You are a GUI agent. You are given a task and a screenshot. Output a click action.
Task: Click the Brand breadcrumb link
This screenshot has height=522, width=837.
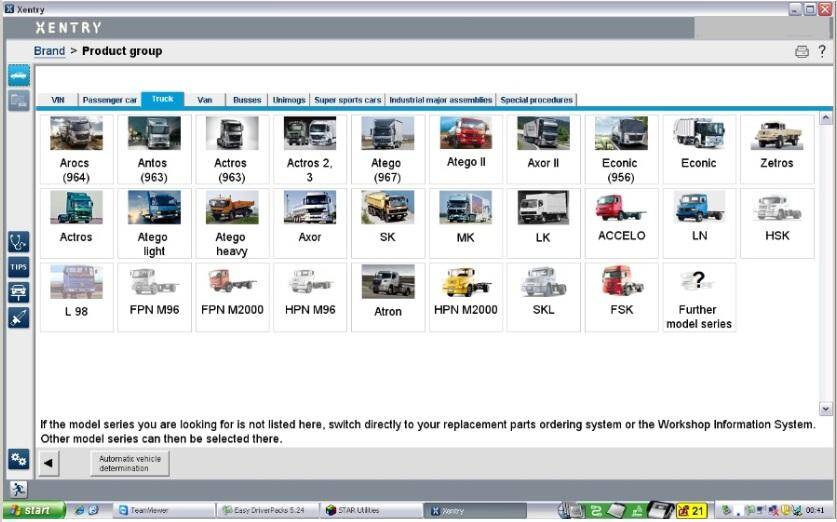[x=49, y=51]
